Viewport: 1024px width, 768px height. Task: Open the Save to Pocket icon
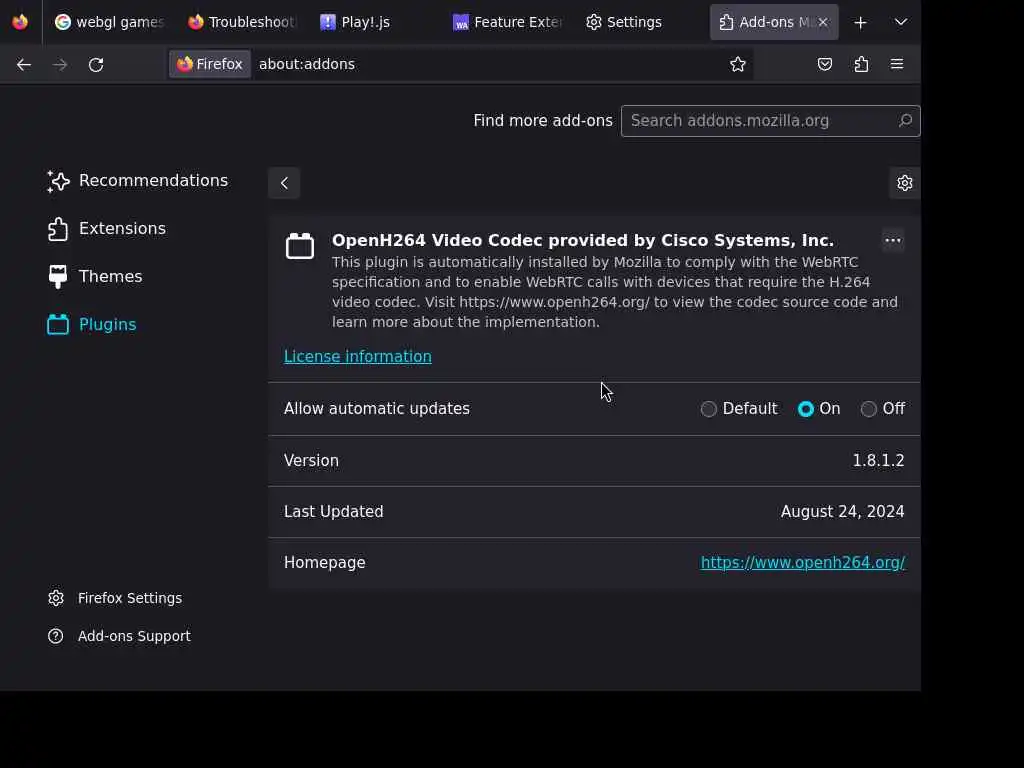tap(825, 64)
